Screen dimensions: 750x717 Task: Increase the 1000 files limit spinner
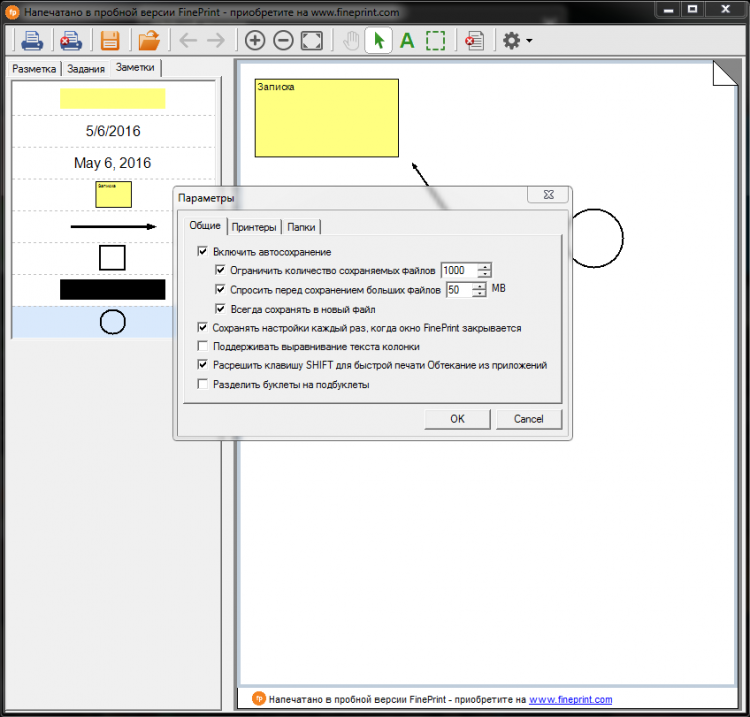pyautogui.click(x=485, y=267)
